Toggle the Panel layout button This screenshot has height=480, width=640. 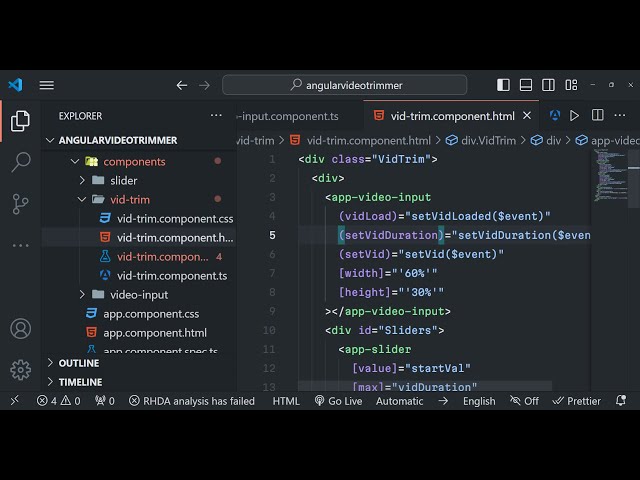(x=527, y=85)
